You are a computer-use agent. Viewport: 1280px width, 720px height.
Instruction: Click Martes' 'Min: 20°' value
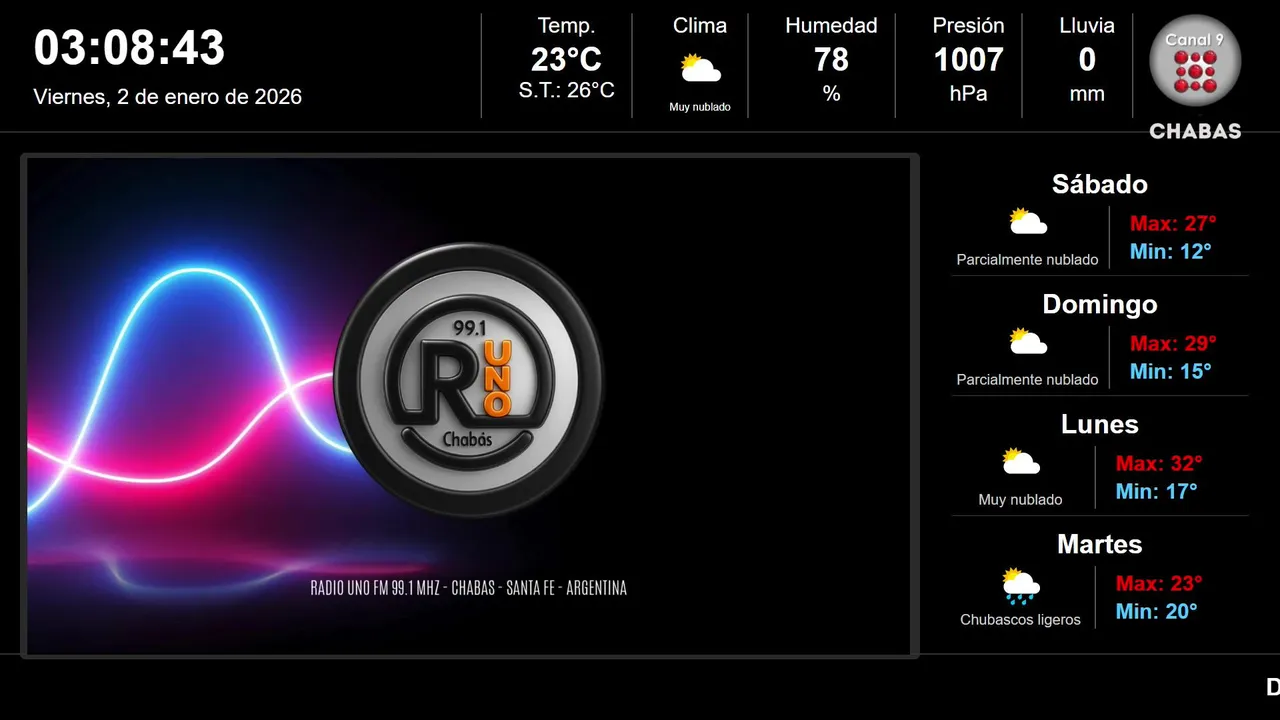[x=1156, y=611]
